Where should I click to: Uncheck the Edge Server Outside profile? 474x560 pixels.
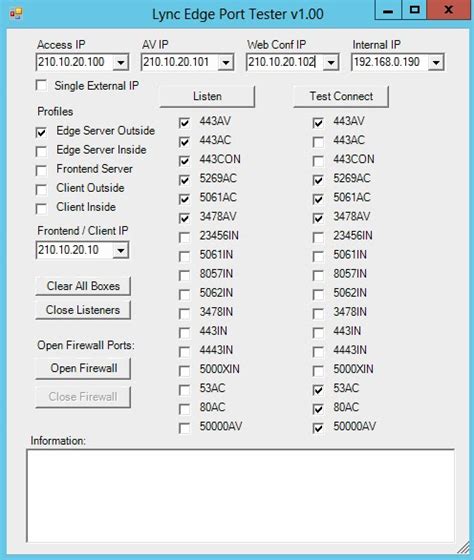pyautogui.click(x=41, y=132)
